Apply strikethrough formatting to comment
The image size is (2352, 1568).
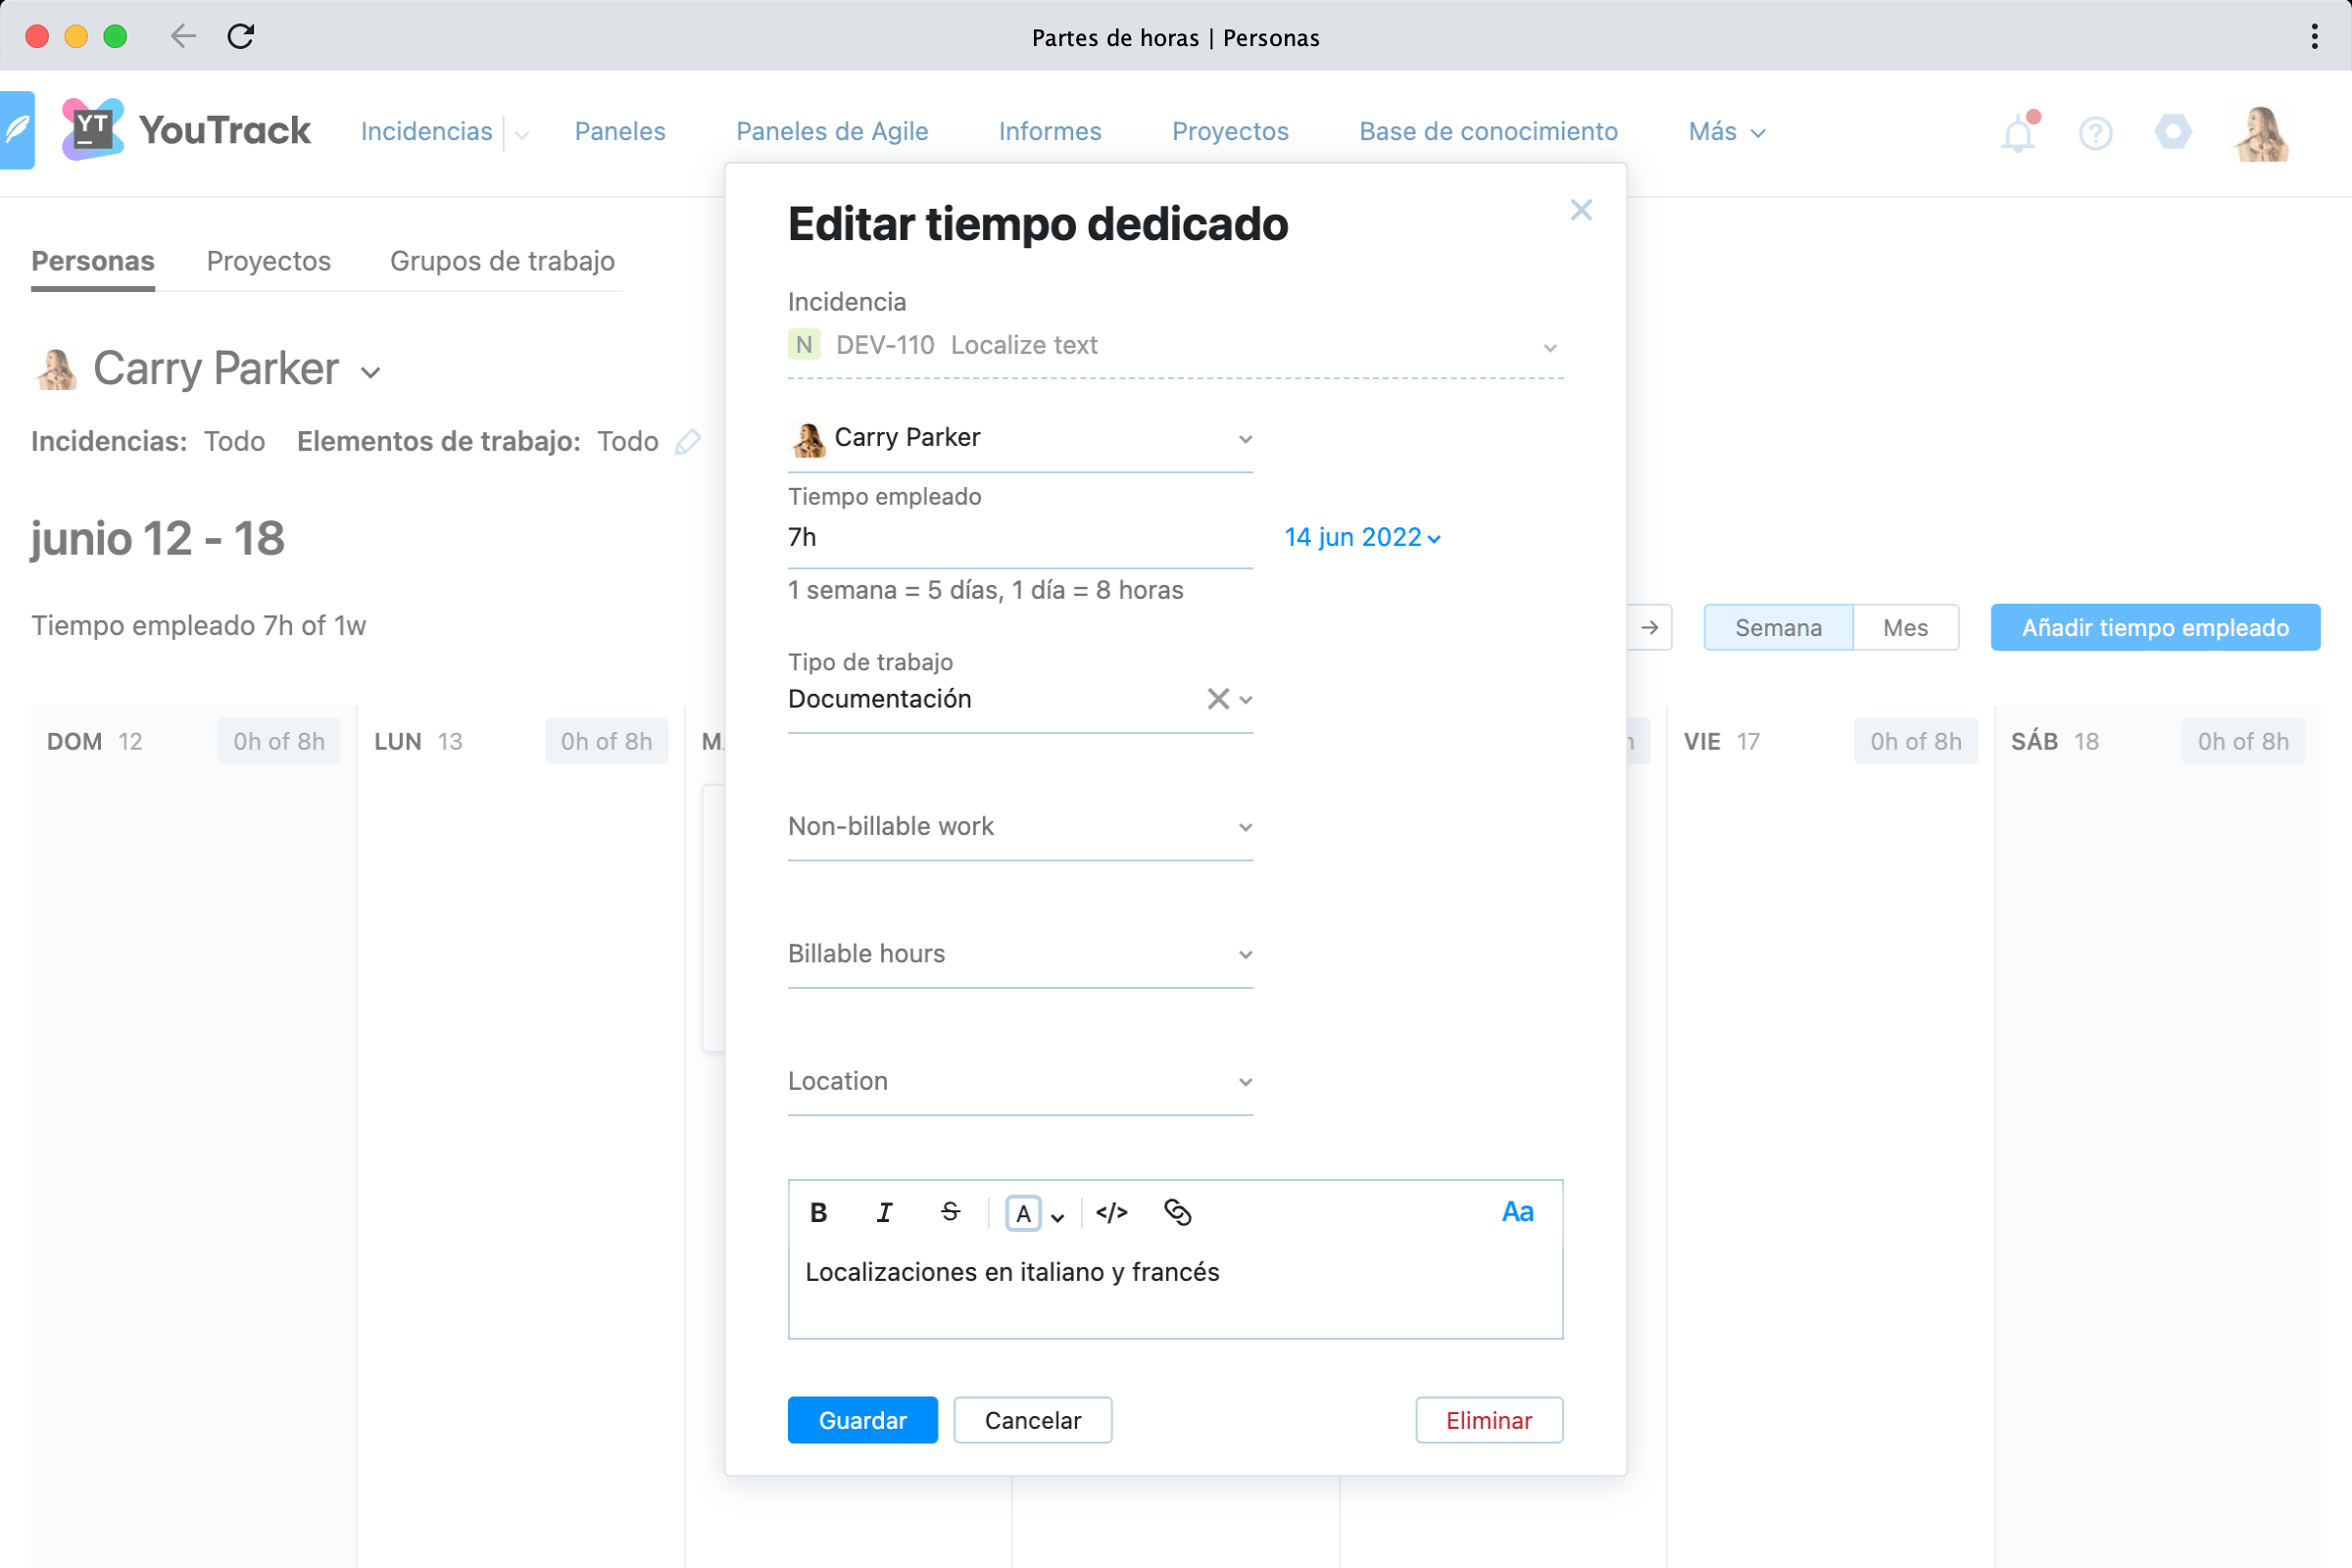tap(950, 1213)
